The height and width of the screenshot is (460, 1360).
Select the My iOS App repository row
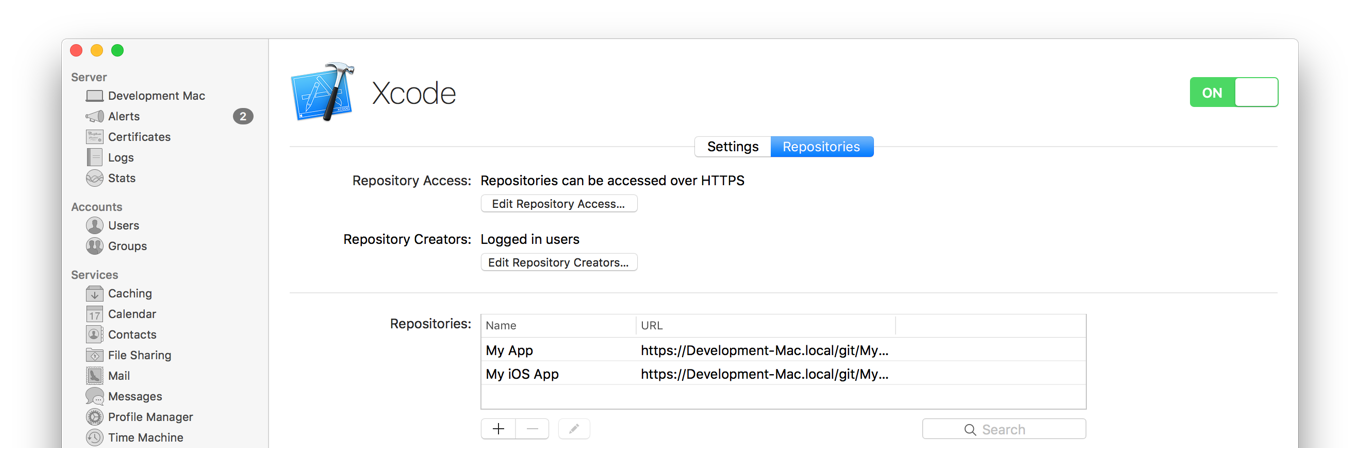point(783,374)
